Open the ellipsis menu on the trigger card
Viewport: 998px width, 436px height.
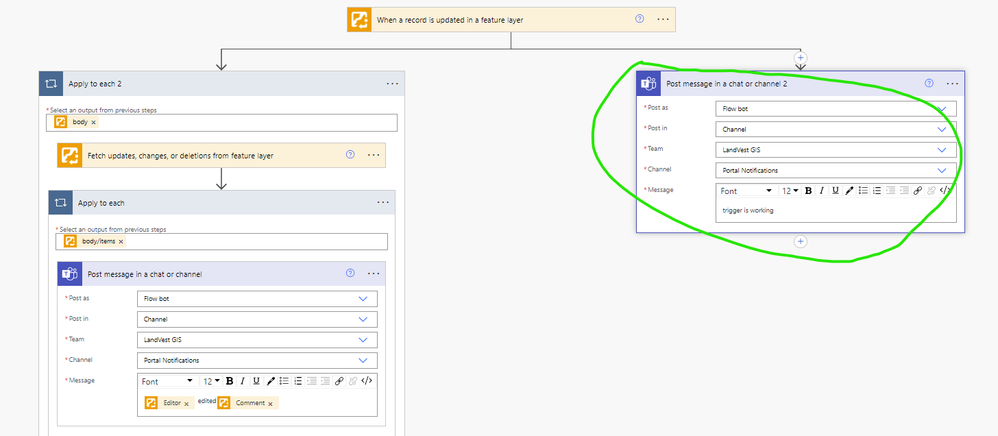click(x=663, y=19)
